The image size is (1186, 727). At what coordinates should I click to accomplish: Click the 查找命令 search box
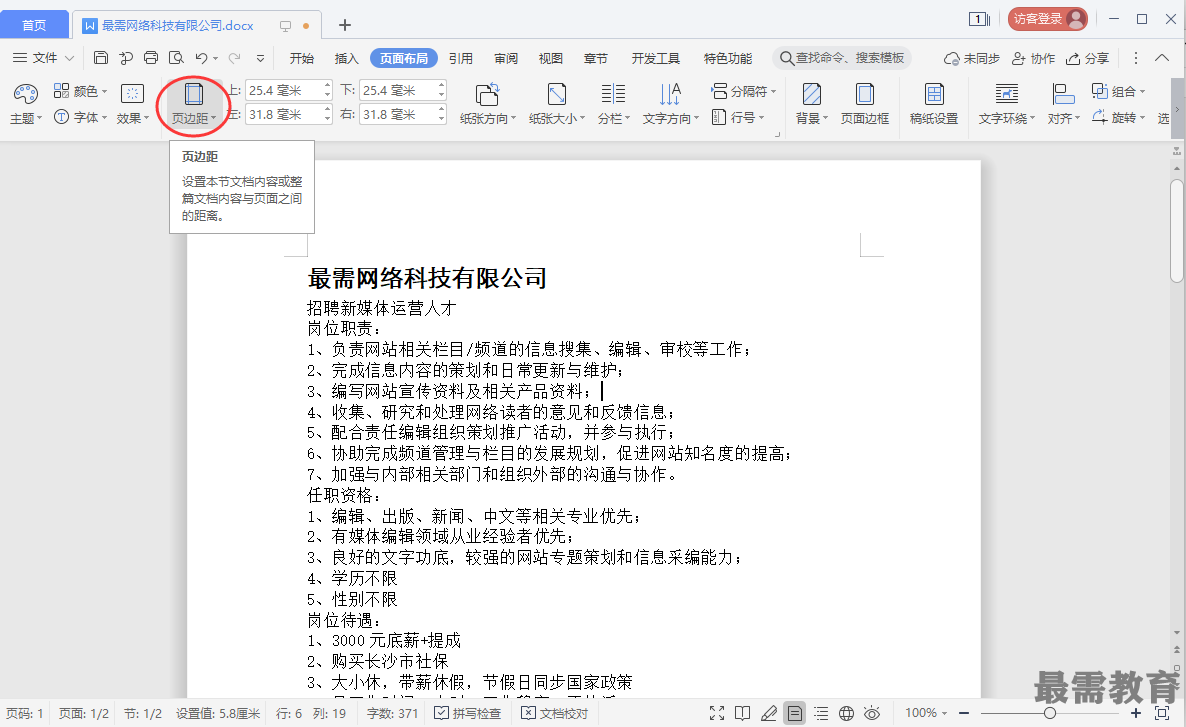(x=842, y=58)
